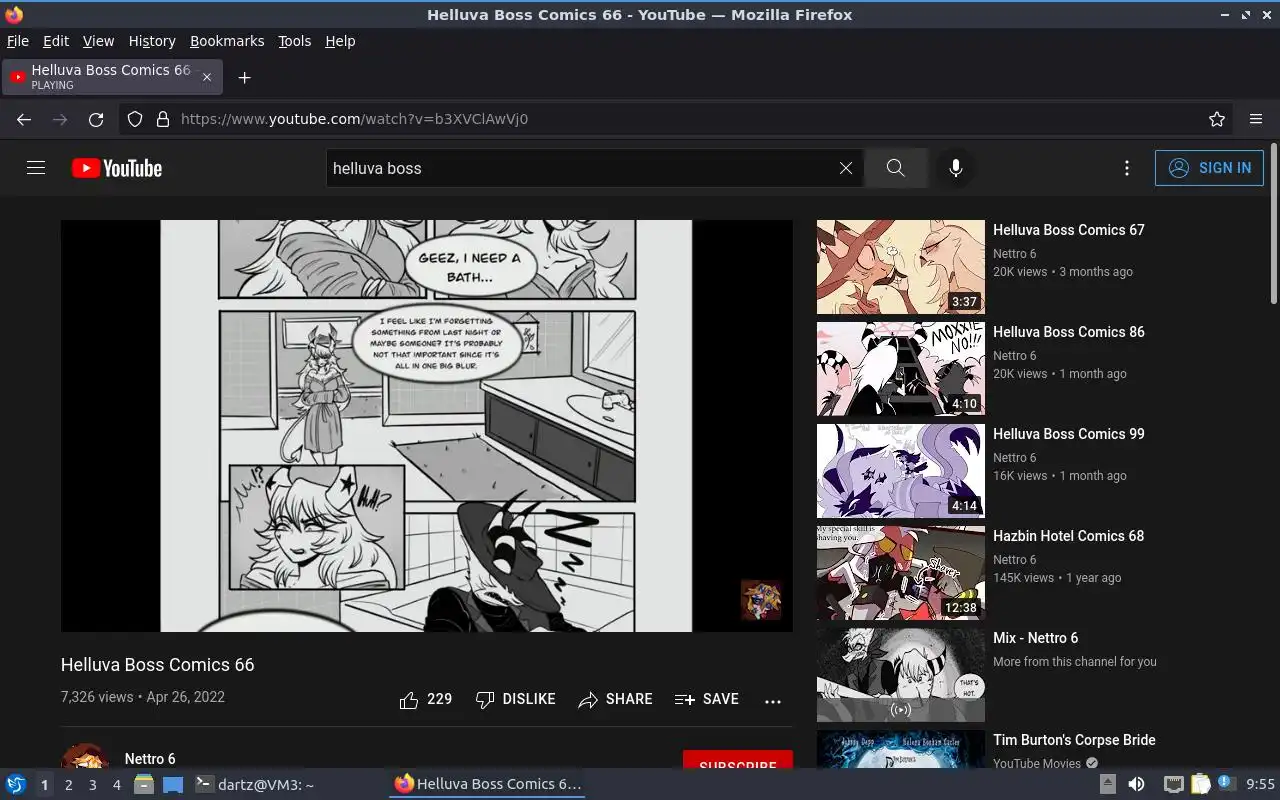Play the Mix - Nettro 6 playlist thumbnail

pyautogui.click(x=901, y=675)
